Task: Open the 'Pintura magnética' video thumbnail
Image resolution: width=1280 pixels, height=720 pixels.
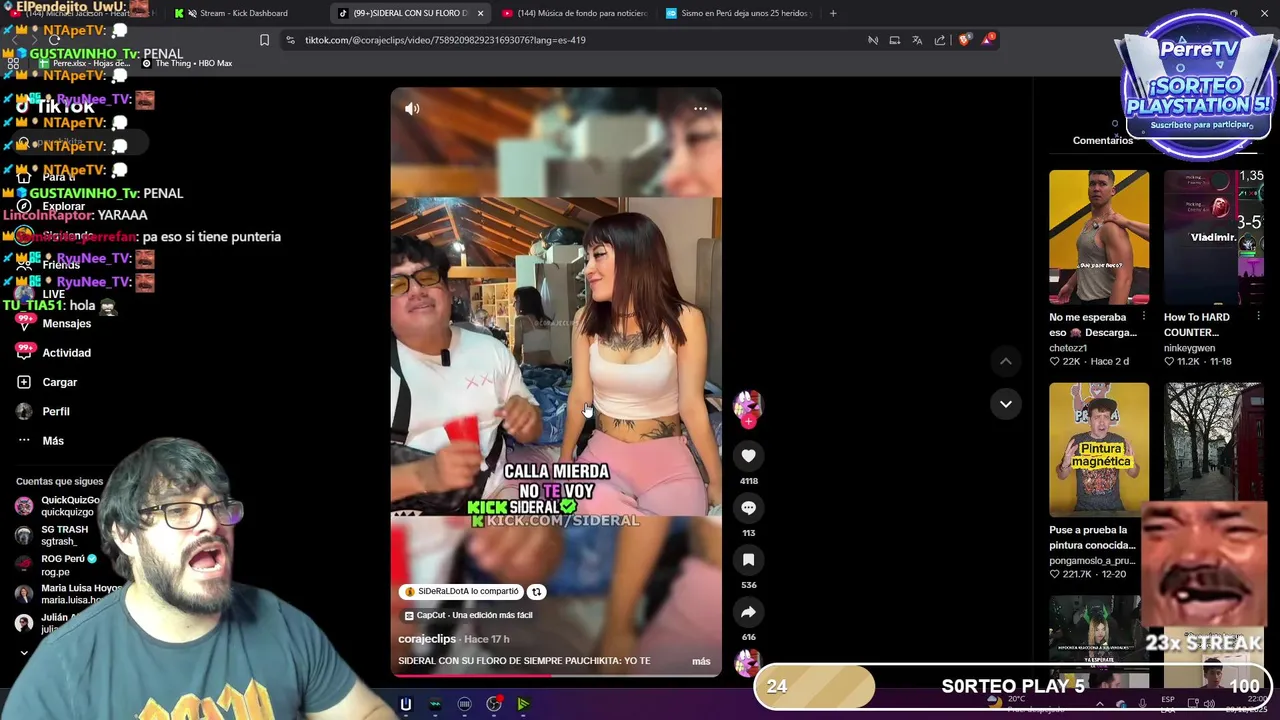Action: (x=1099, y=450)
